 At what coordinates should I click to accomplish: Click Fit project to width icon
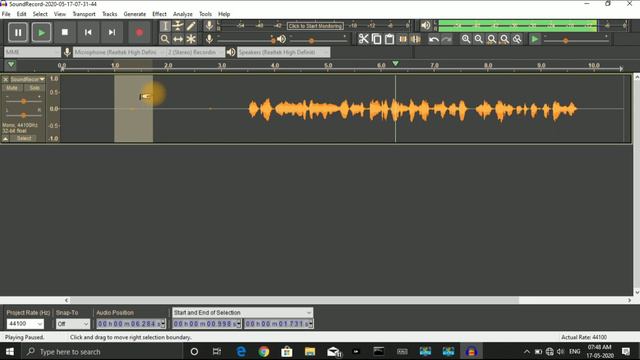coord(505,39)
